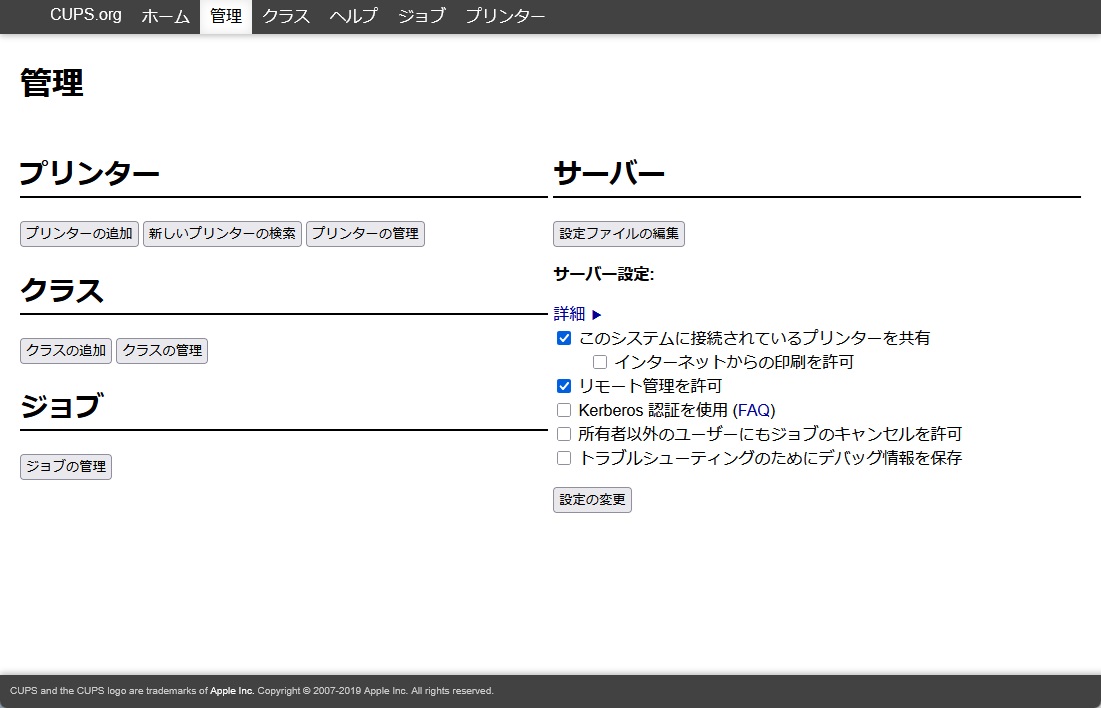Apply with the 設定の変更 button
This screenshot has height=708, width=1101.
(x=592, y=500)
